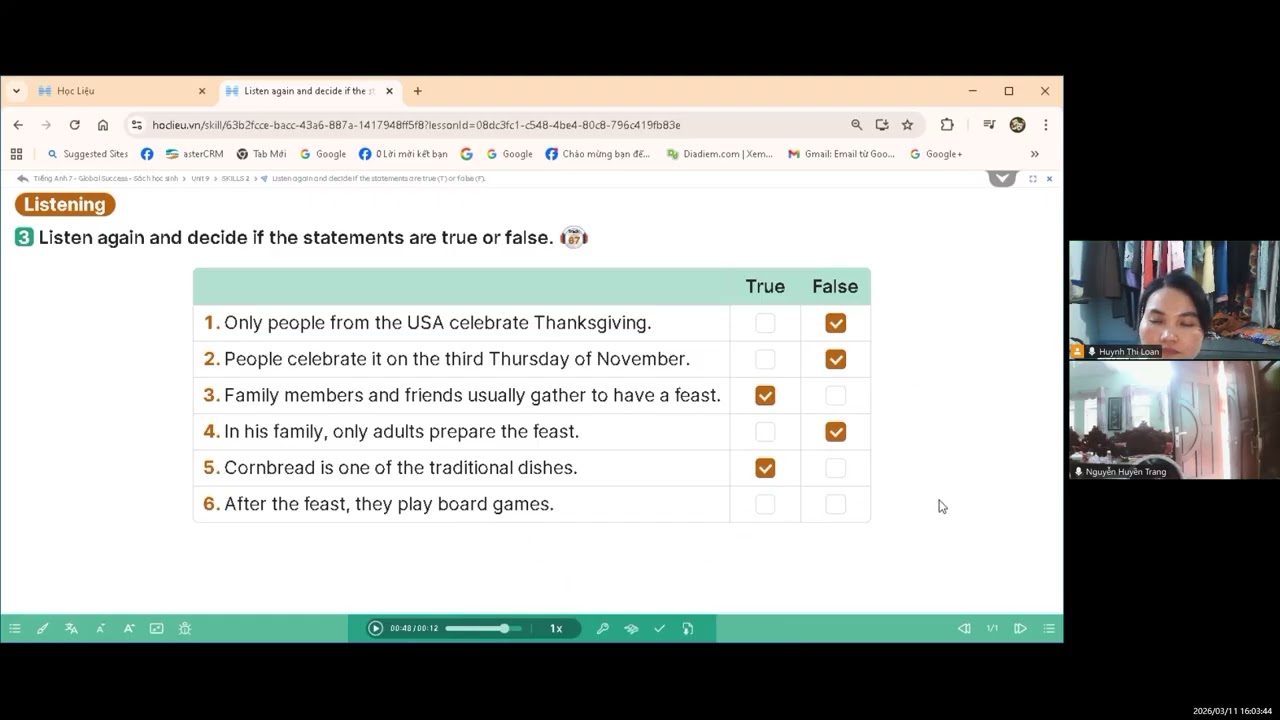The width and height of the screenshot is (1280, 720).
Task: View site information icon in address bar
Action: tap(137, 125)
